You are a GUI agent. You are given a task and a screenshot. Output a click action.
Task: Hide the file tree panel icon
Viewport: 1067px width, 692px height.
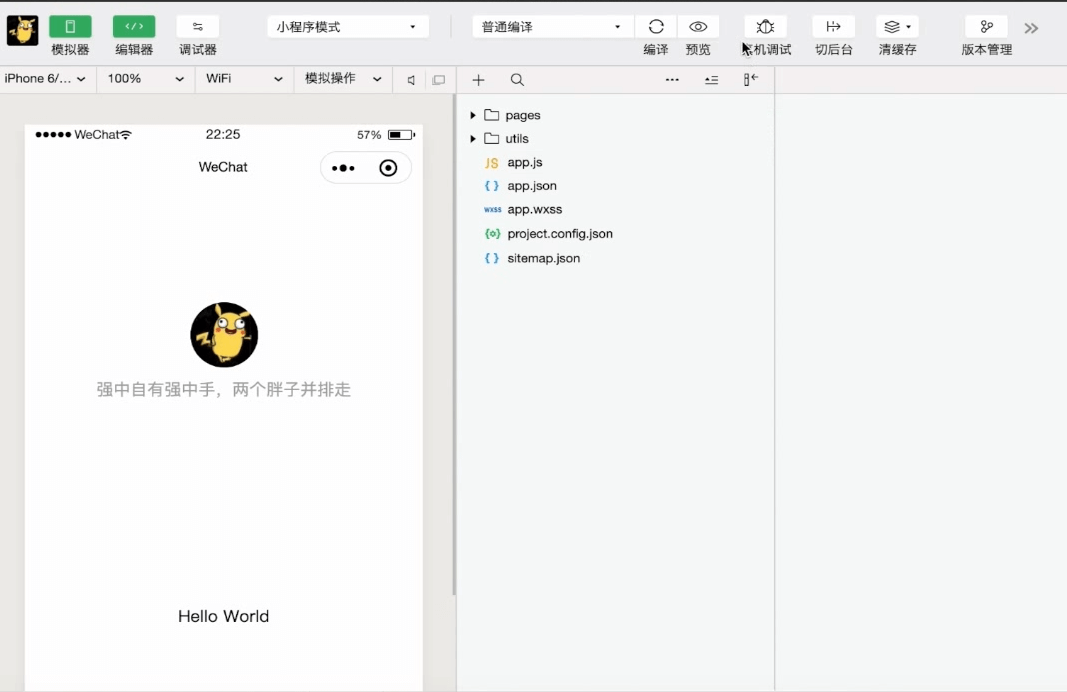[751, 80]
